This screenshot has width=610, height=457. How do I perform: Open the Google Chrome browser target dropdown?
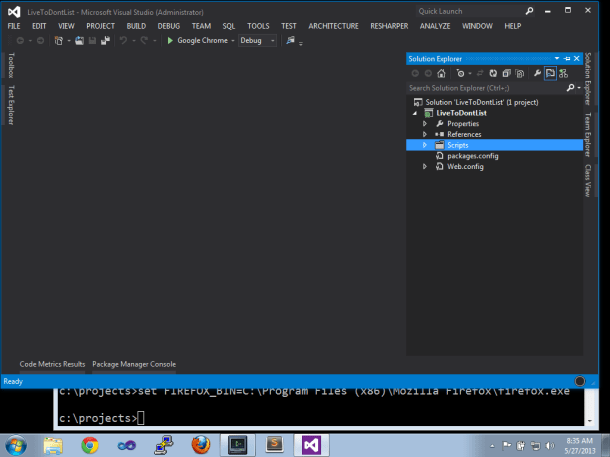[233, 40]
